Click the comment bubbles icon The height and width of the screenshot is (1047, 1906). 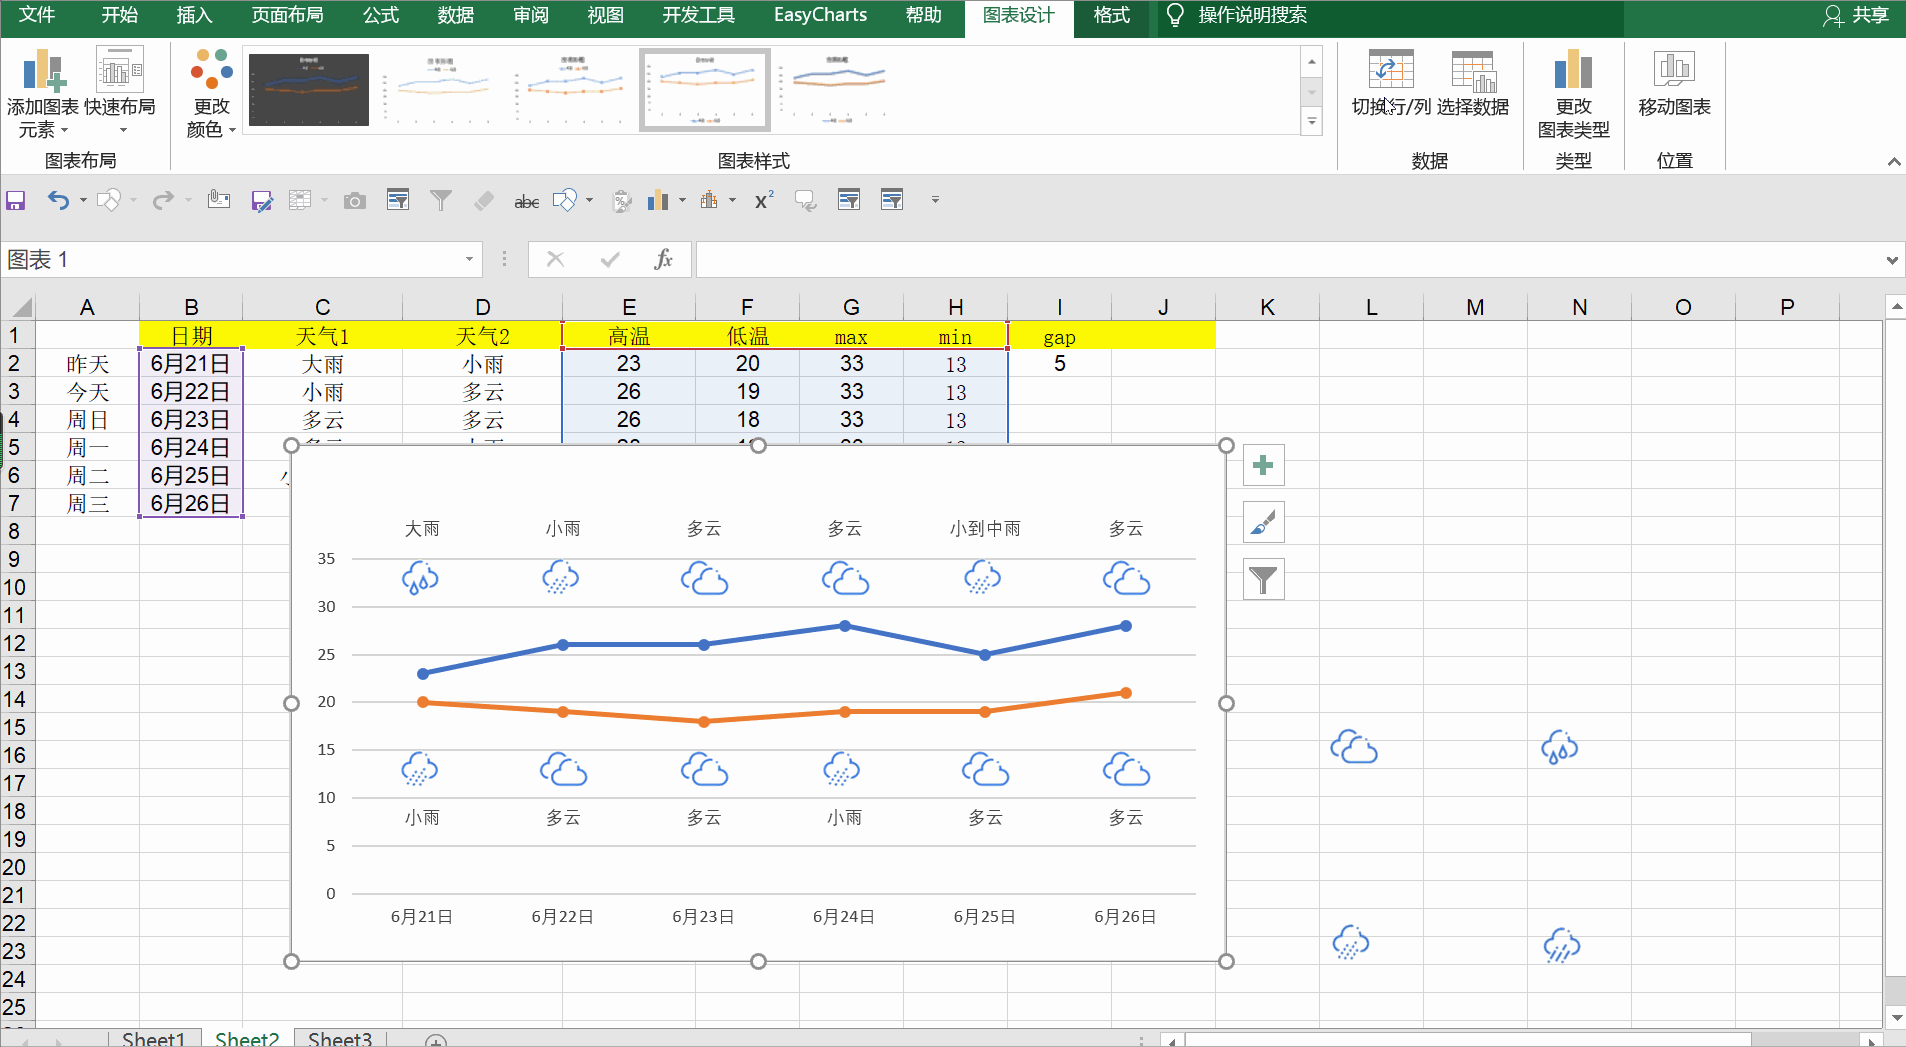806,201
